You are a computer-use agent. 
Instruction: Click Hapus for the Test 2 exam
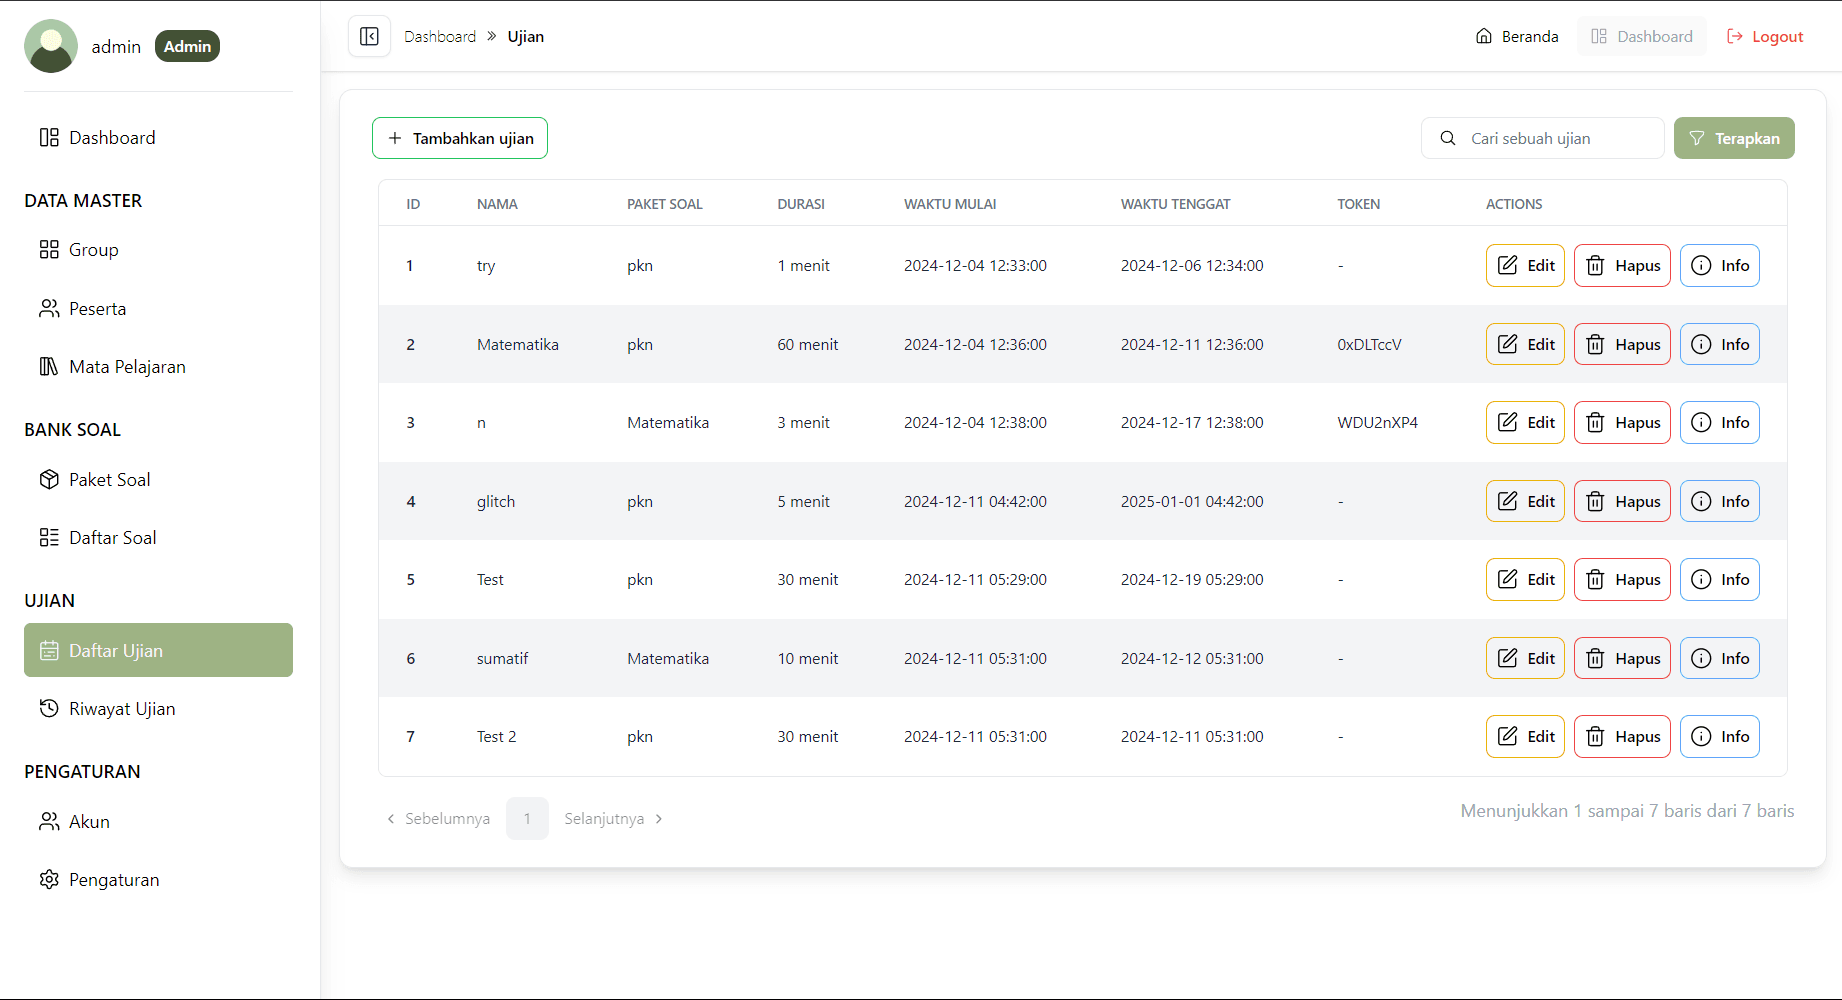[1622, 737]
